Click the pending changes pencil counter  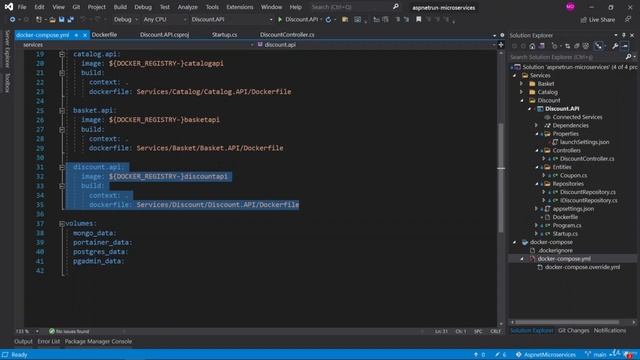pos(500,355)
